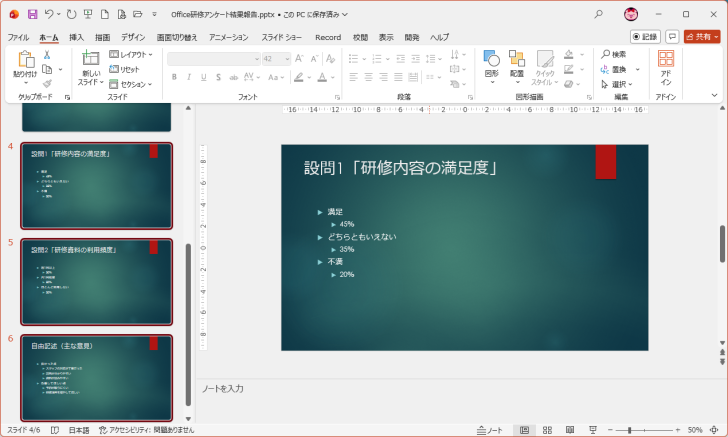
Task: Open the folder icon in quick access toolbar
Action: click(138, 14)
